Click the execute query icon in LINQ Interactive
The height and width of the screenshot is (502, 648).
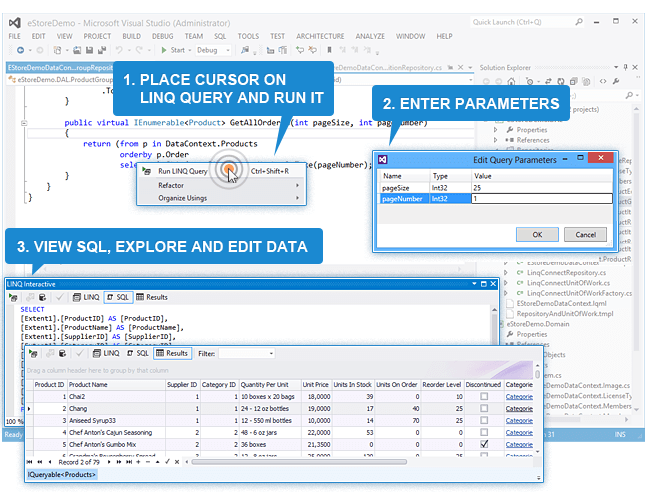pyautogui.click(x=12, y=297)
